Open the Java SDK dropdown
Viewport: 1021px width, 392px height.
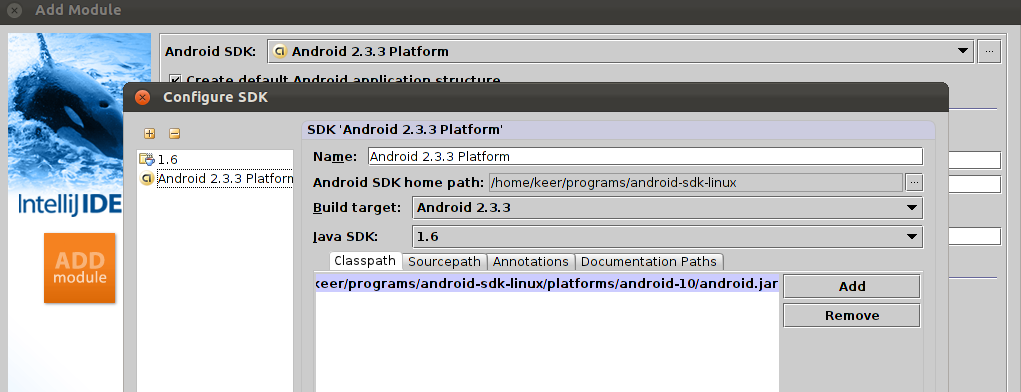coord(667,237)
